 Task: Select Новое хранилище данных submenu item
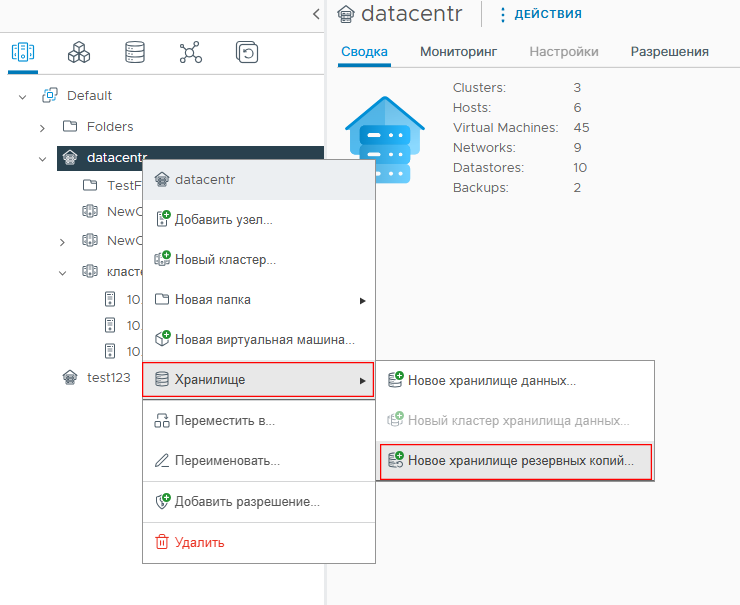pyautogui.click(x=515, y=380)
